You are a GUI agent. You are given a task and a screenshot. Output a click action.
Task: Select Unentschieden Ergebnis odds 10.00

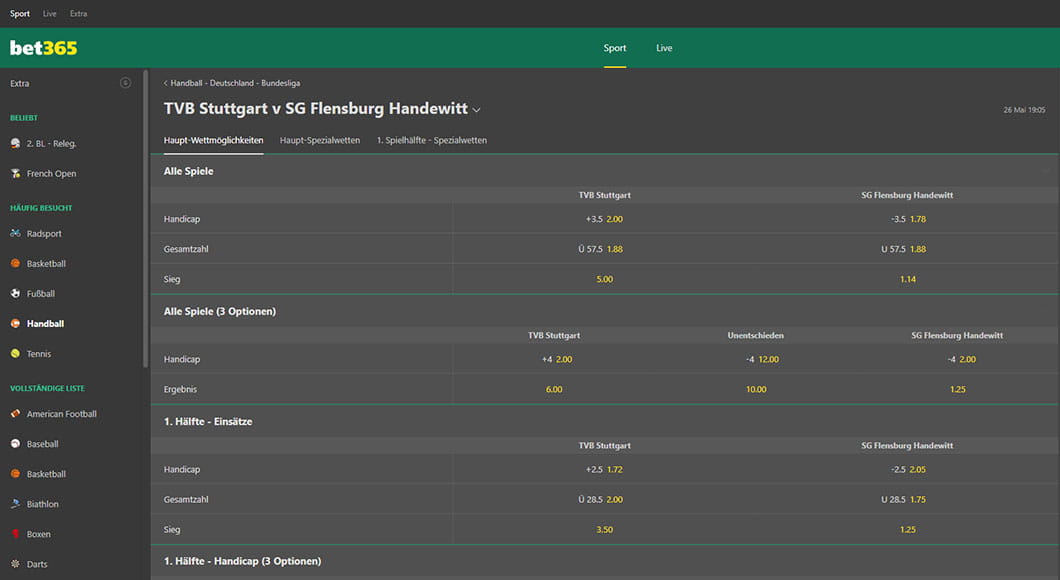click(756, 389)
